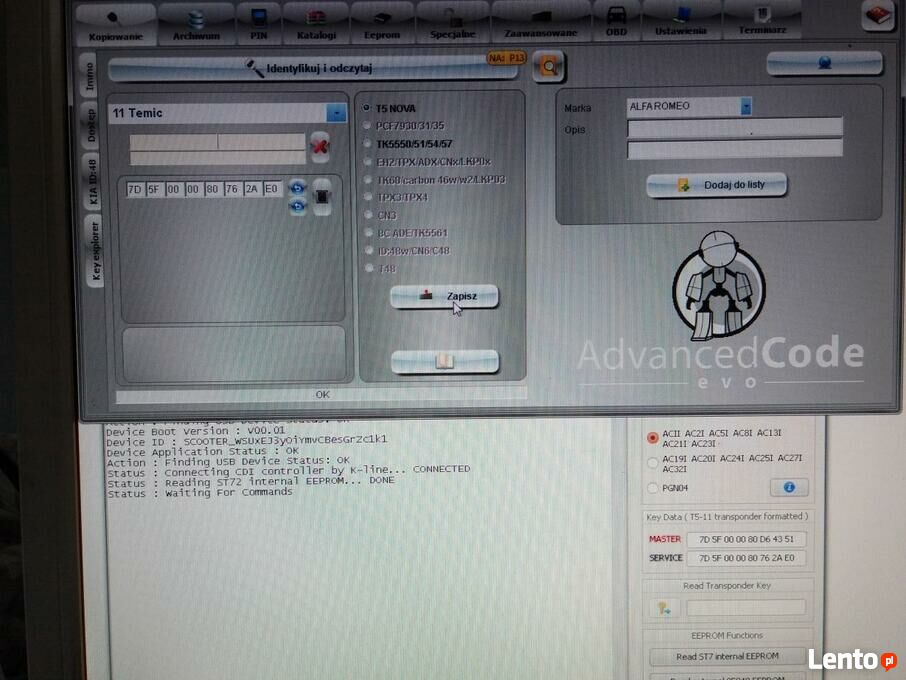Select the AC19I AC20I AC24I radio option
The height and width of the screenshot is (680, 906).
(653, 462)
